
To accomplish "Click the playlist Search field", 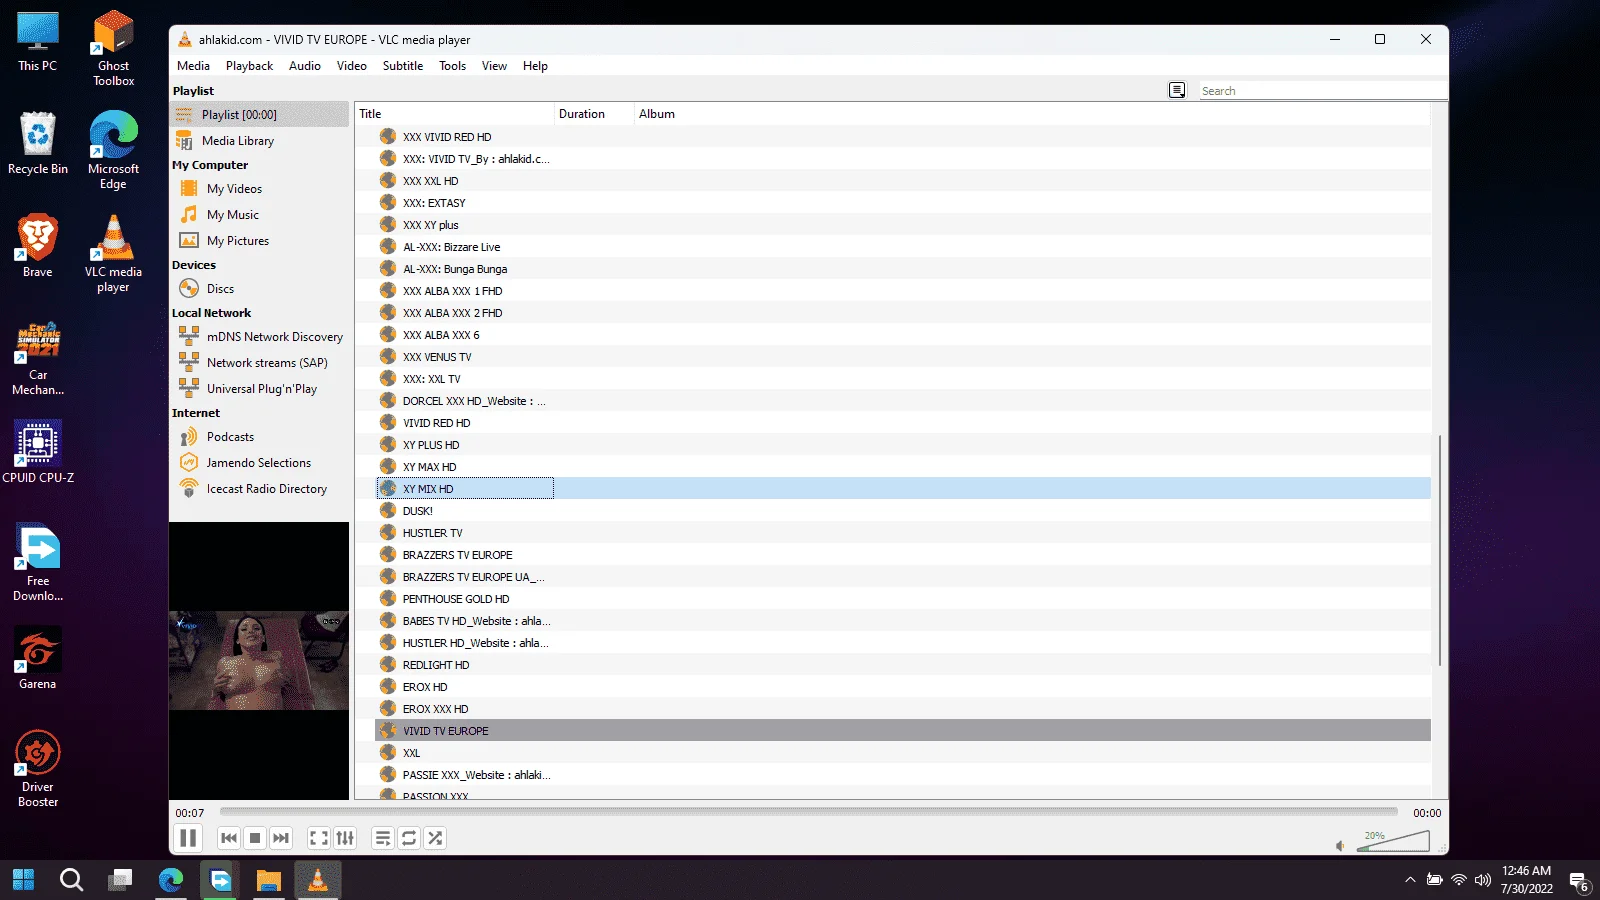I will [x=1322, y=90].
